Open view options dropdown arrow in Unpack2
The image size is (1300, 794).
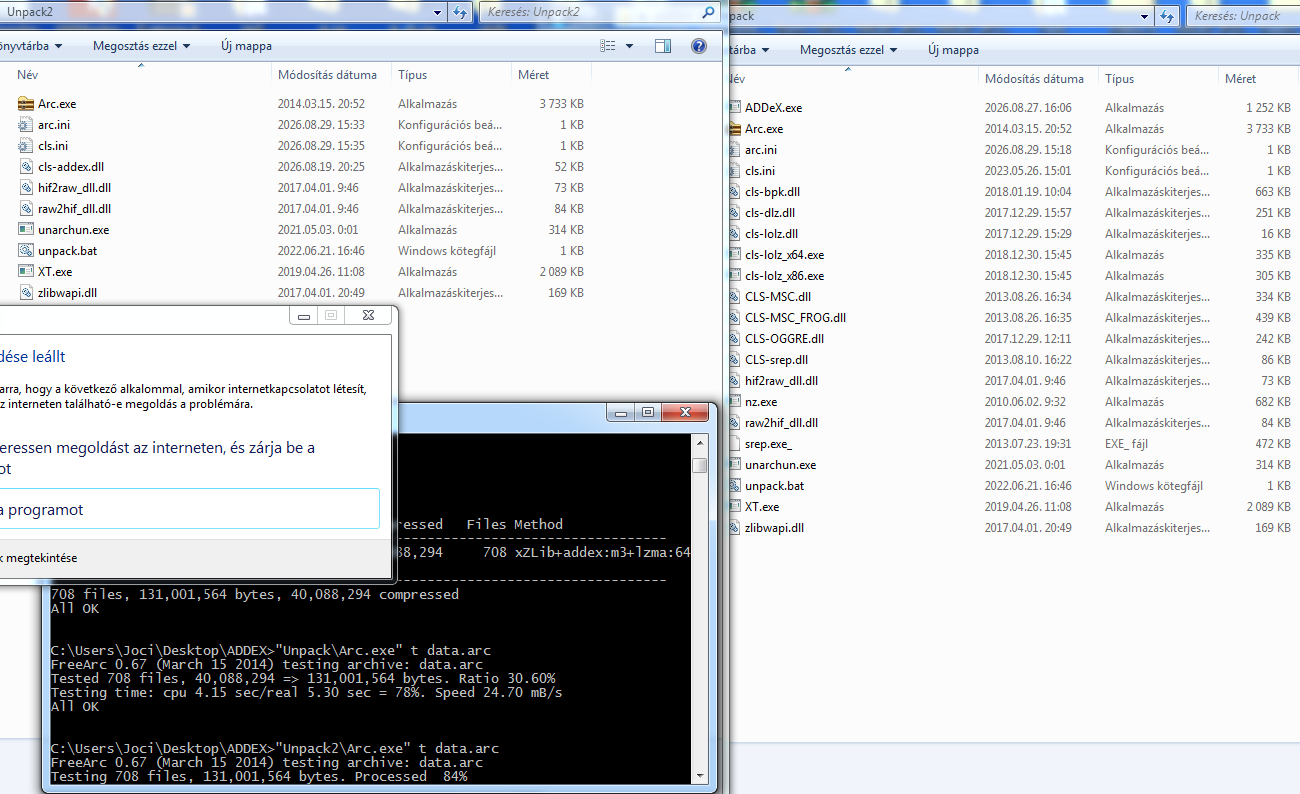click(x=629, y=46)
